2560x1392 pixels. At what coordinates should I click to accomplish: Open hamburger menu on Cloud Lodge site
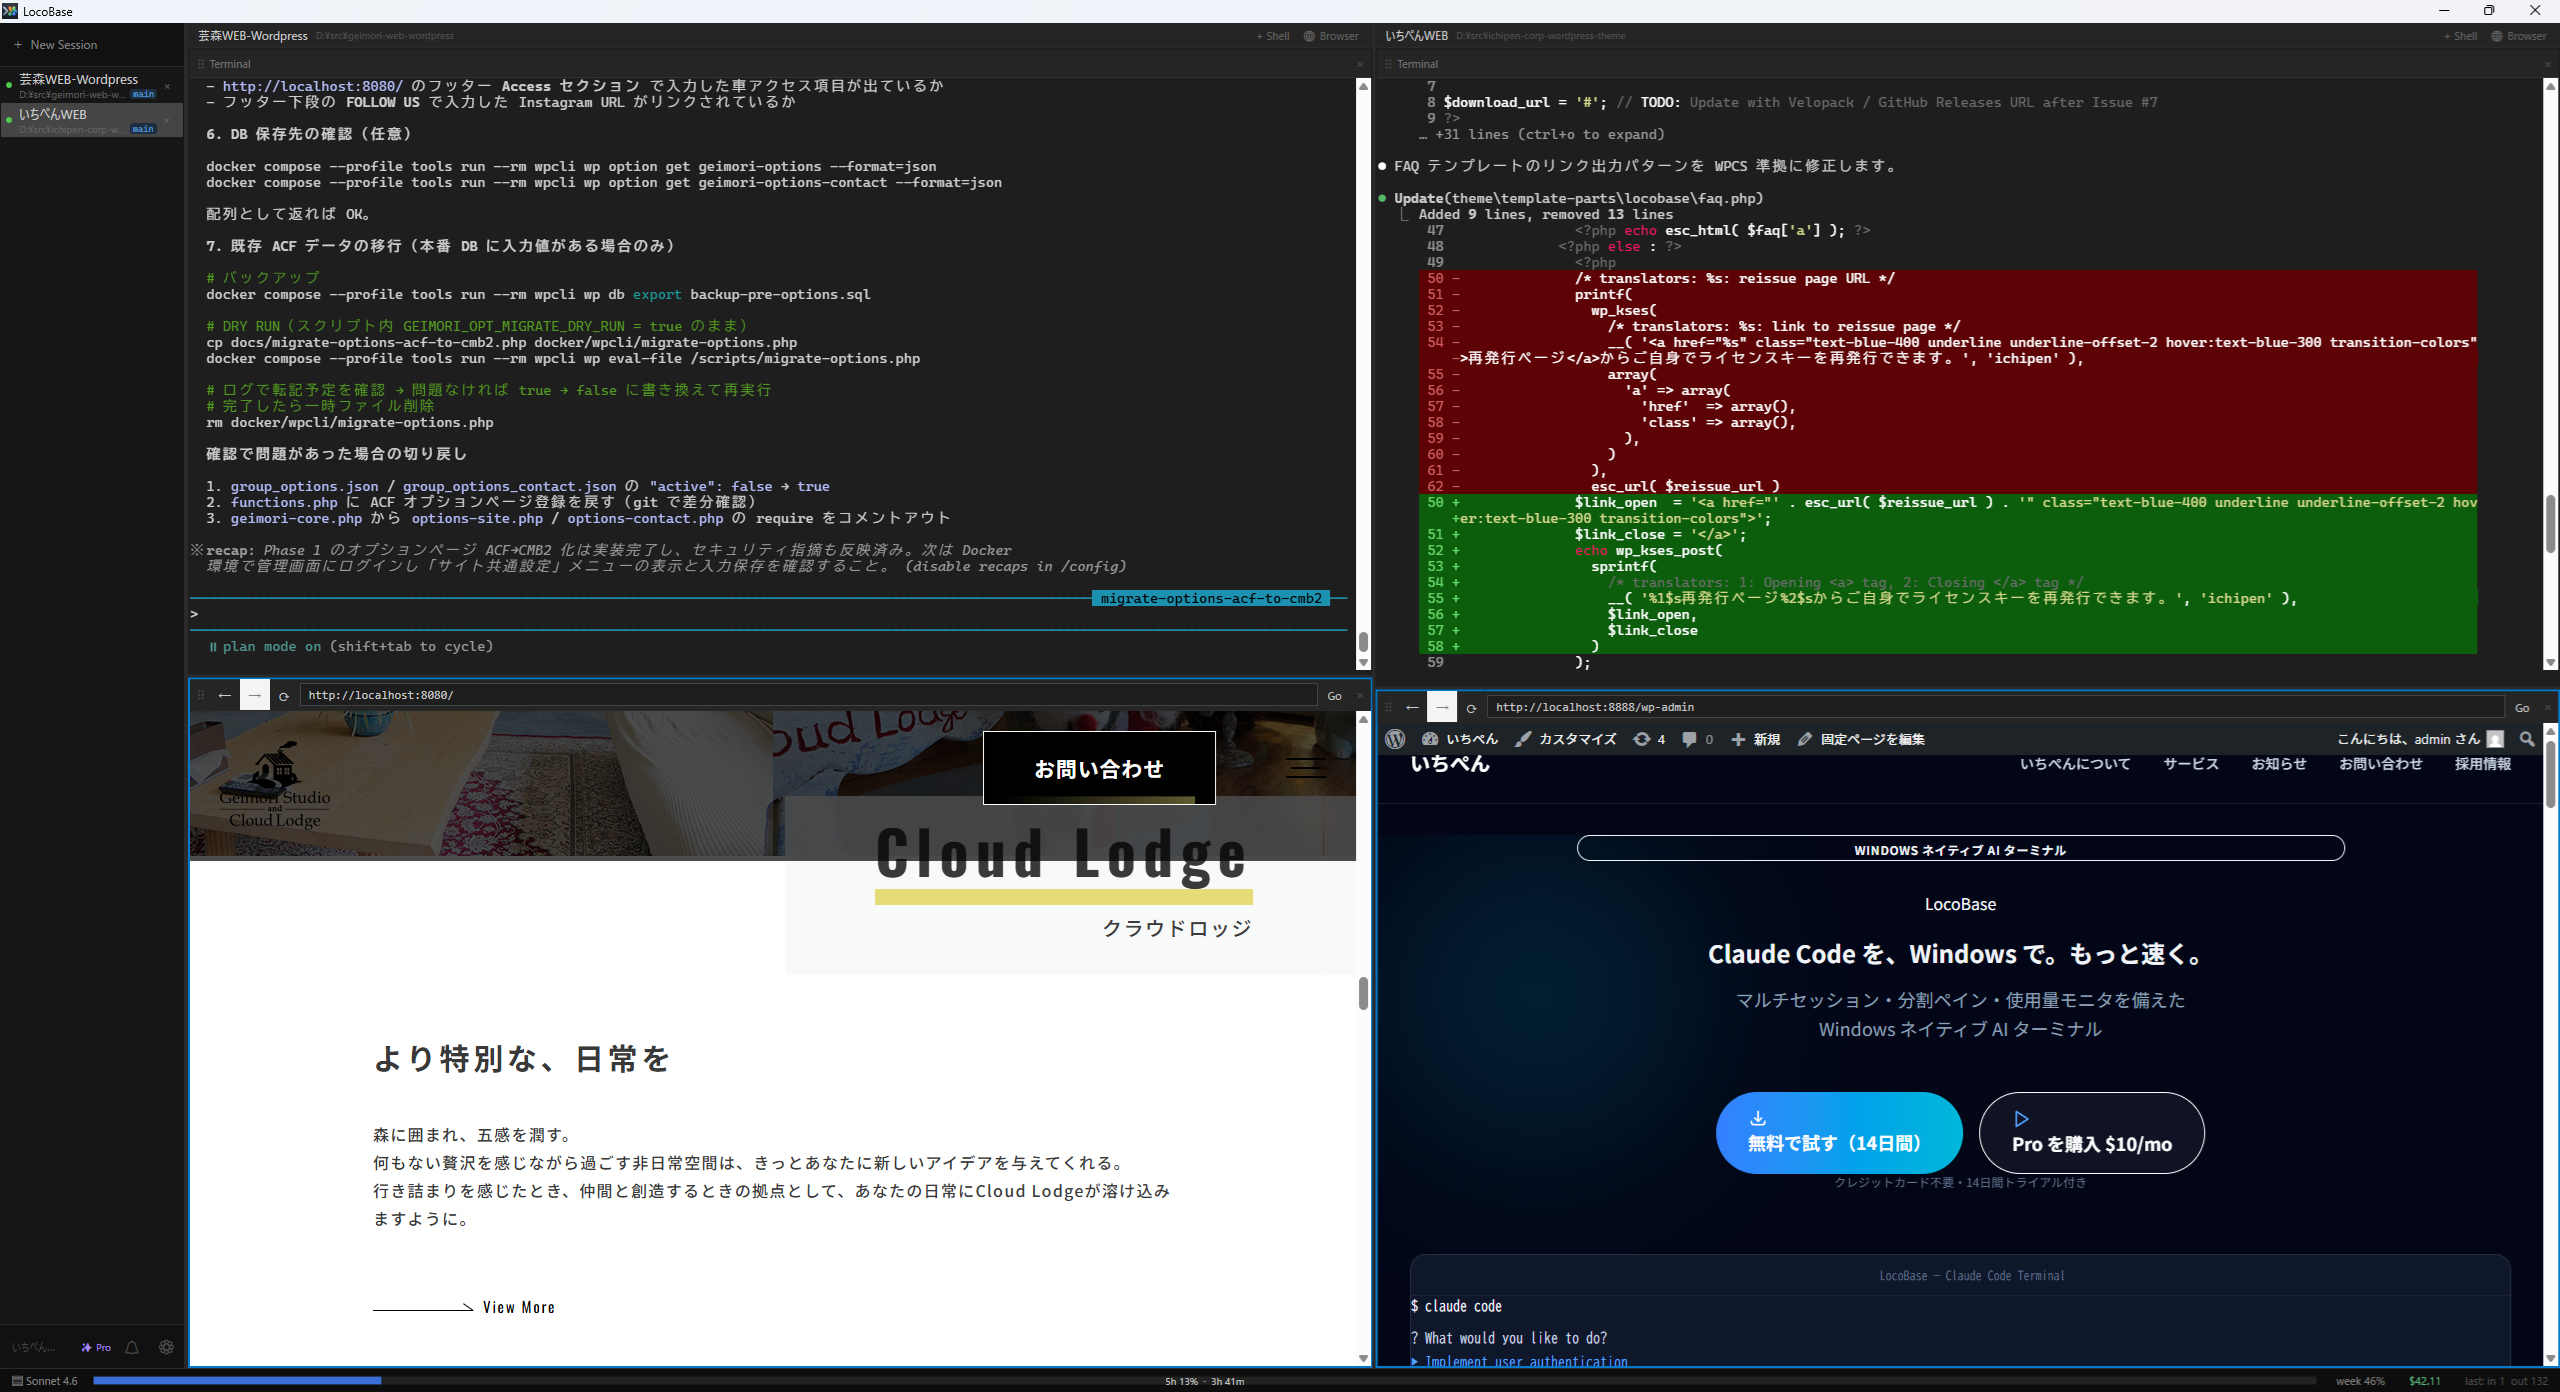1305,768
